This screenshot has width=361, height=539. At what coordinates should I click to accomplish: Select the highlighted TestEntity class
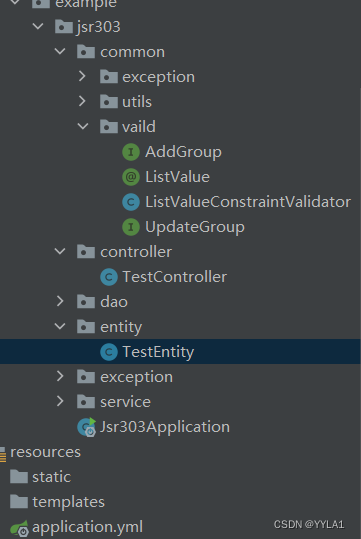point(158,352)
